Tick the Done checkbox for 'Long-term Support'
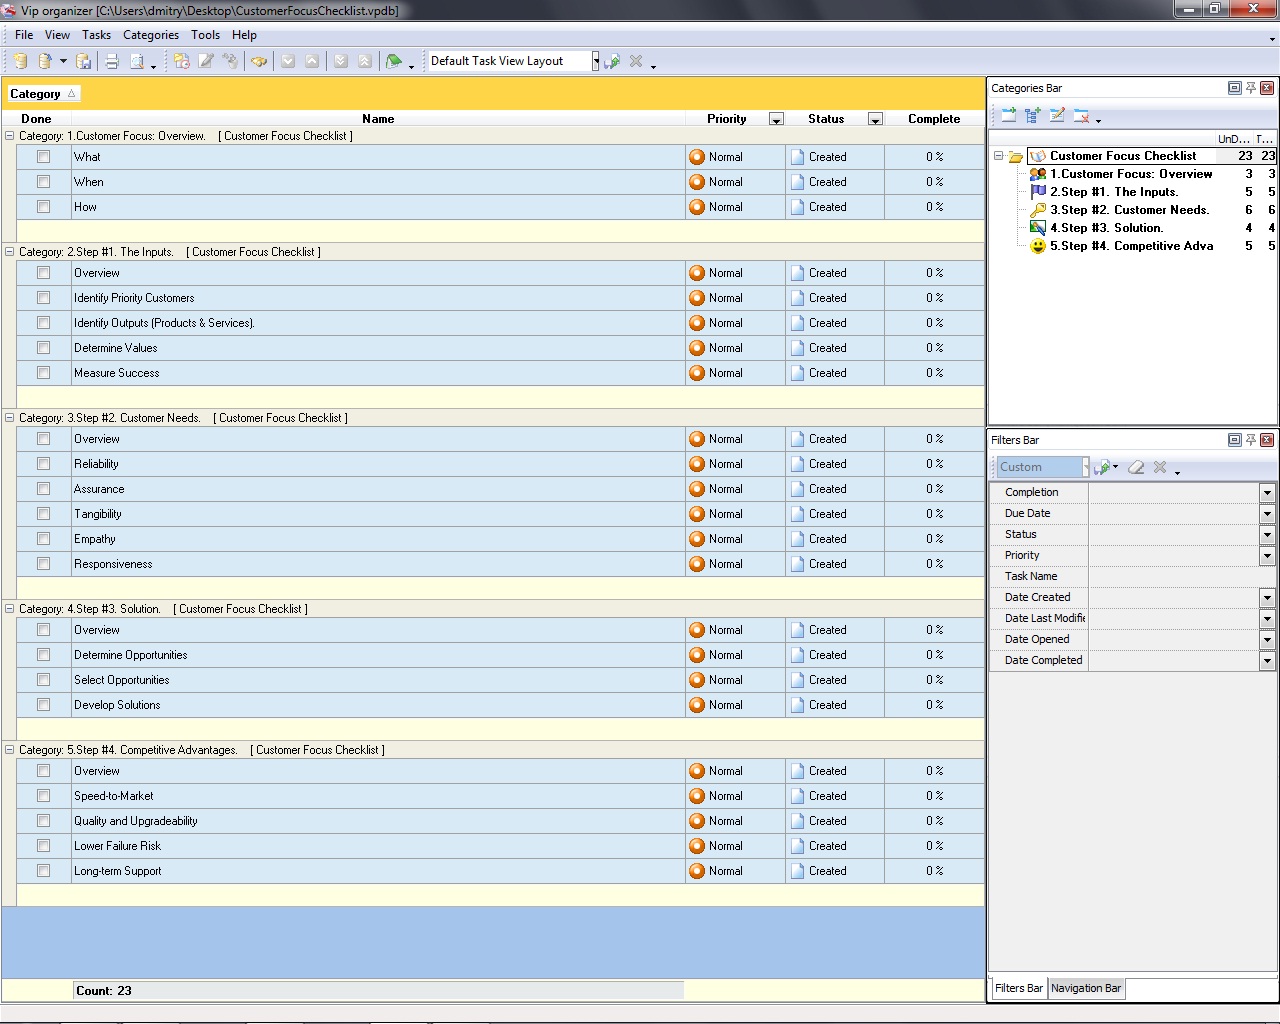 click(43, 871)
